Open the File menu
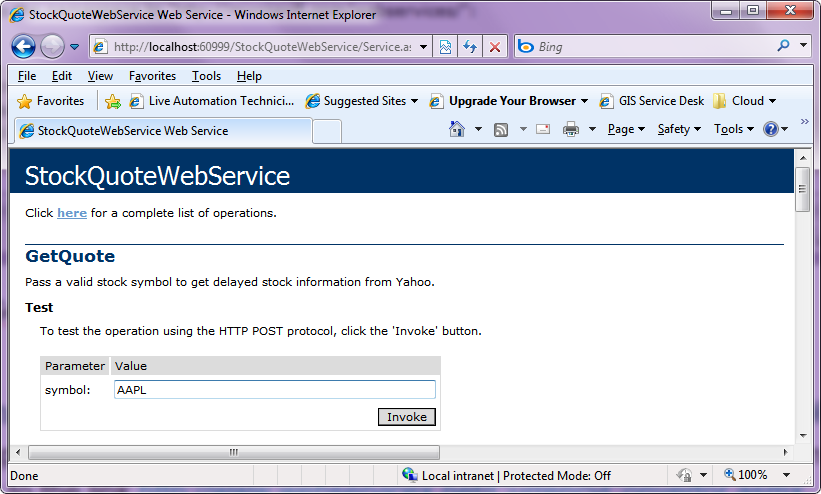The image size is (821, 494). [x=27, y=76]
